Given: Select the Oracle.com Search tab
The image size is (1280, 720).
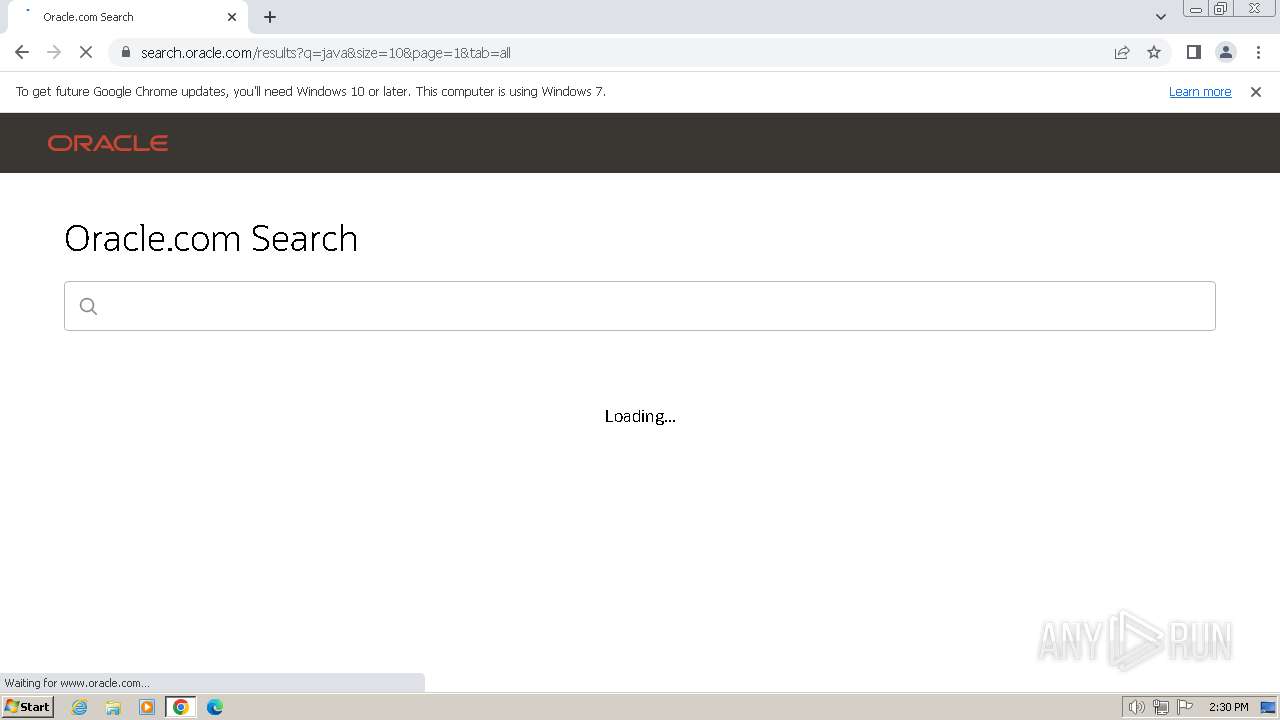Looking at the screenshot, I should 127,17.
